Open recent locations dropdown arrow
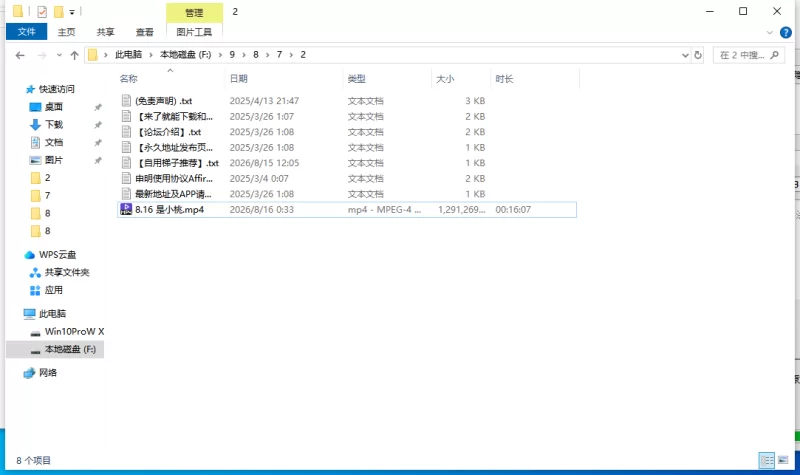This screenshot has height=475, width=800. pos(59,55)
